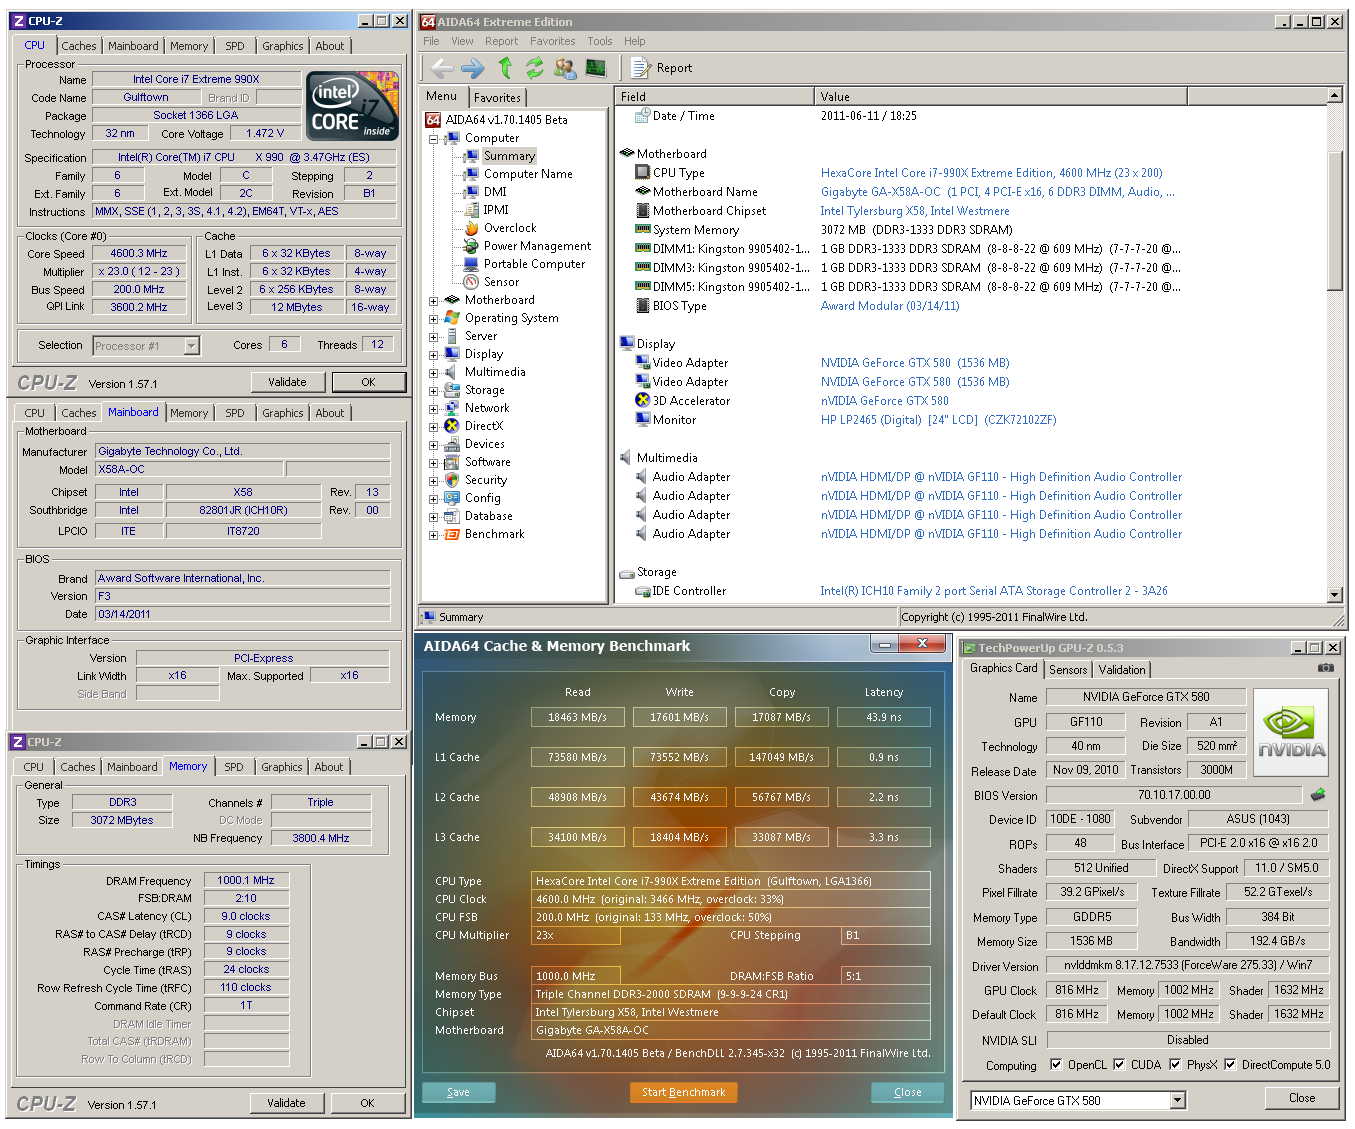Select IPMI in the AIDA64 tree

pyautogui.click(x=496, y=210)
